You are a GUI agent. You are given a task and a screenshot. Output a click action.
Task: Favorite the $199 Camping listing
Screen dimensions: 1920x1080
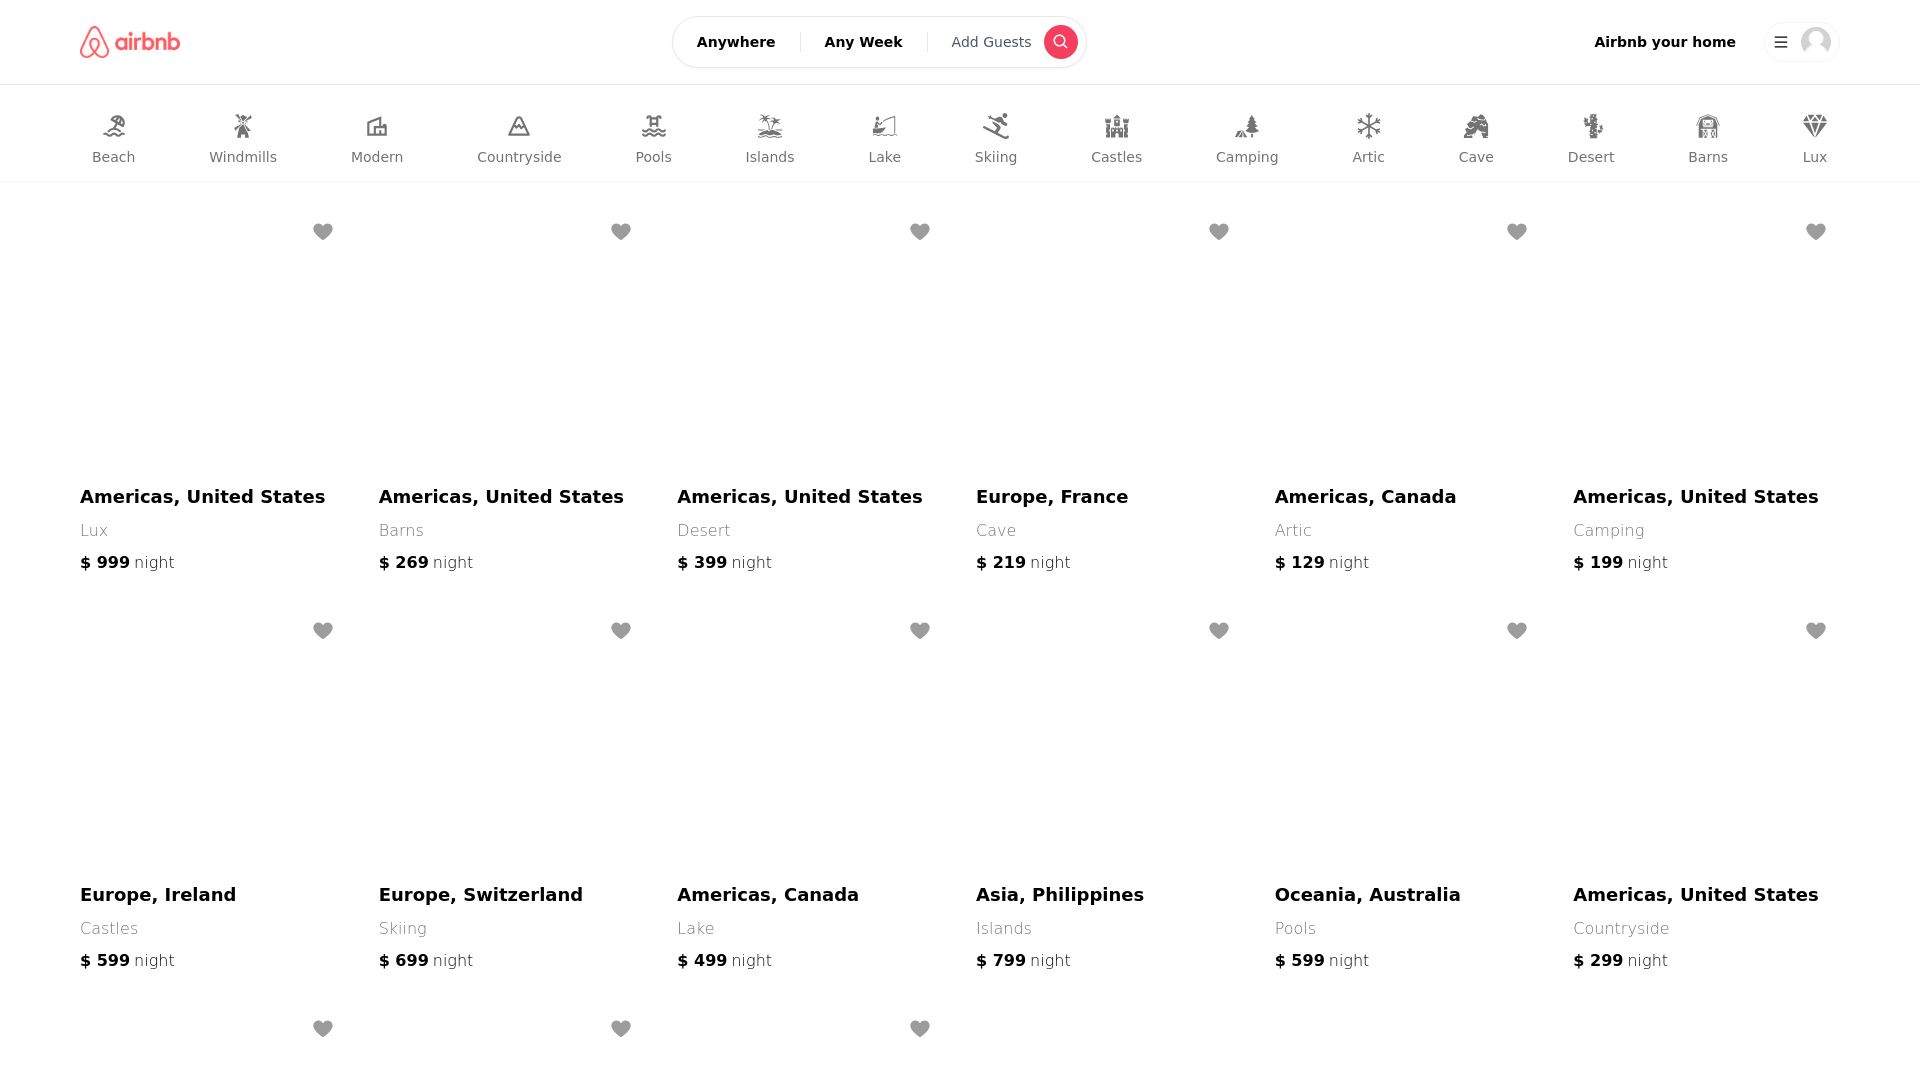click(1816, 232)
